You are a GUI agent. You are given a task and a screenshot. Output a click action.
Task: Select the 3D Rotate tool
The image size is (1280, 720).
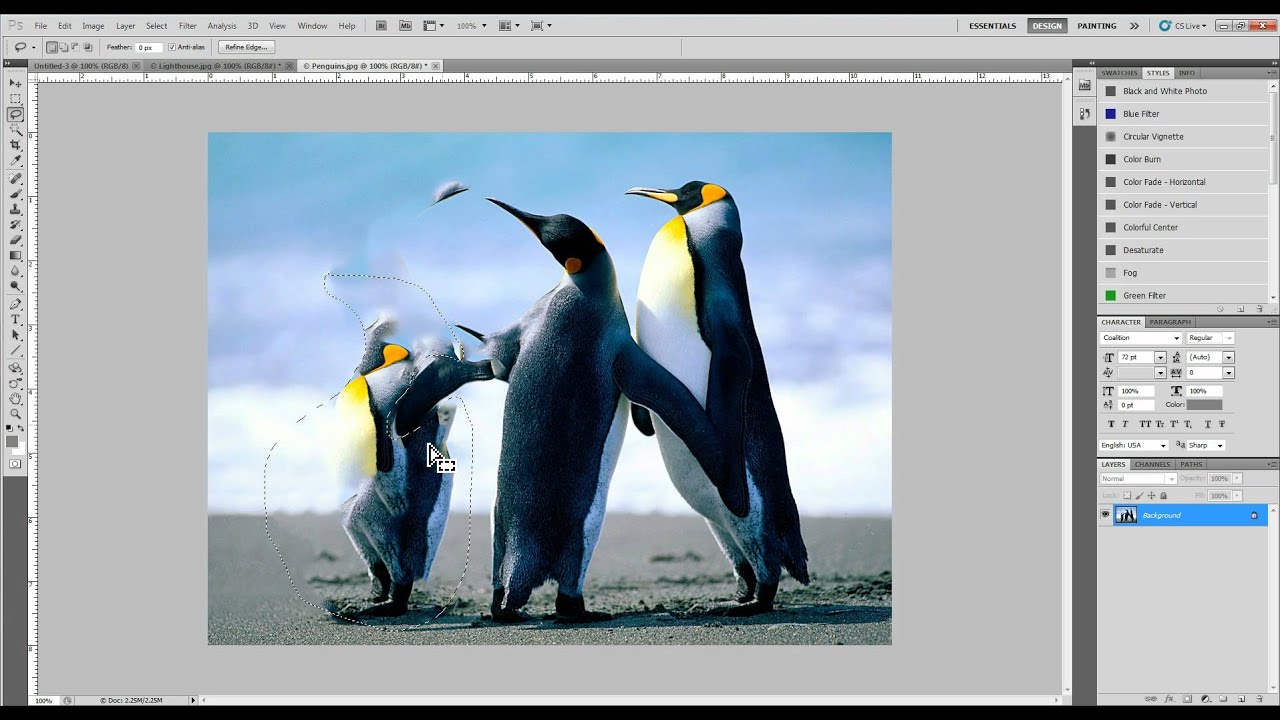(15, 368)
